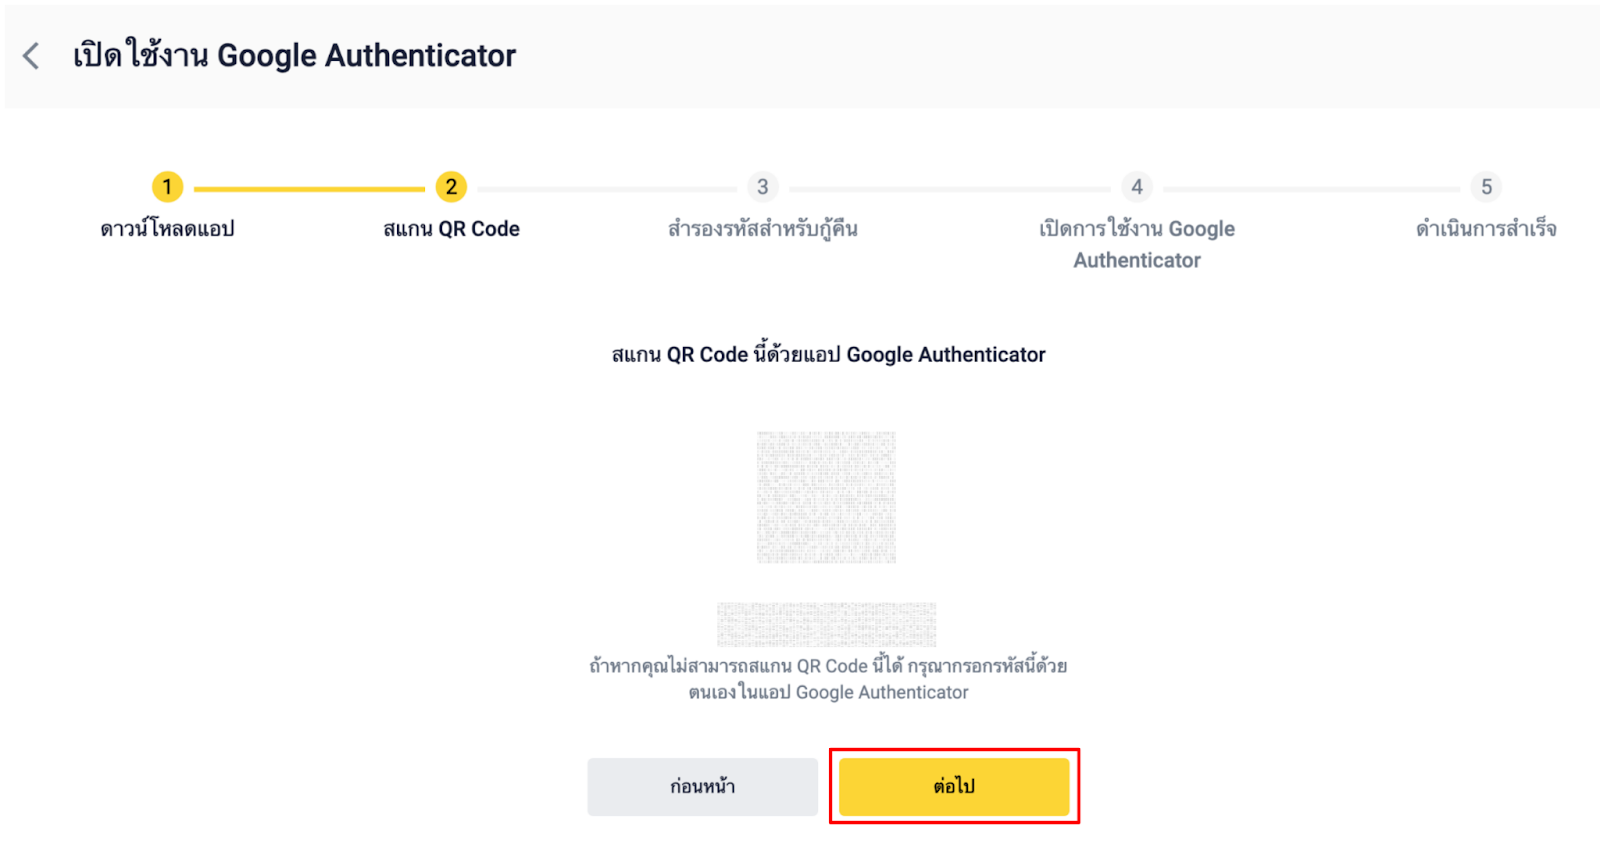Viewport: 1600px width, 848px height.
Task: Click the page title เปิดใช้งาน Google Authenticator
Action: pyautogui.click(x=294, y=56)
